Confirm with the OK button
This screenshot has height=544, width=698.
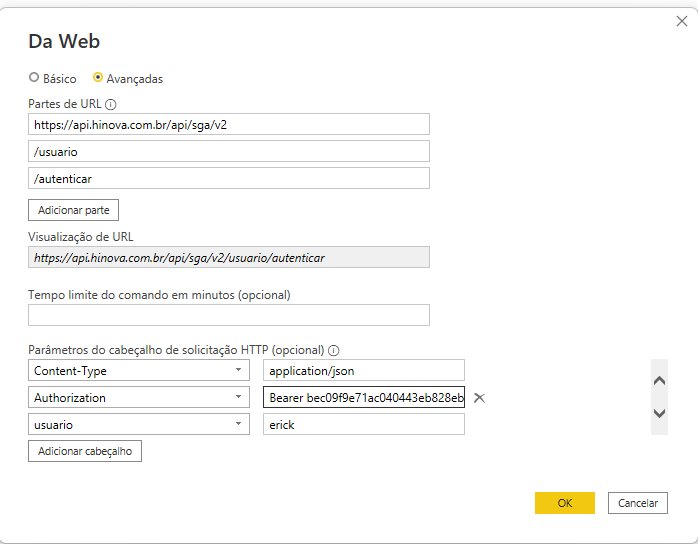pyautogui.click(x=564, y=503)
